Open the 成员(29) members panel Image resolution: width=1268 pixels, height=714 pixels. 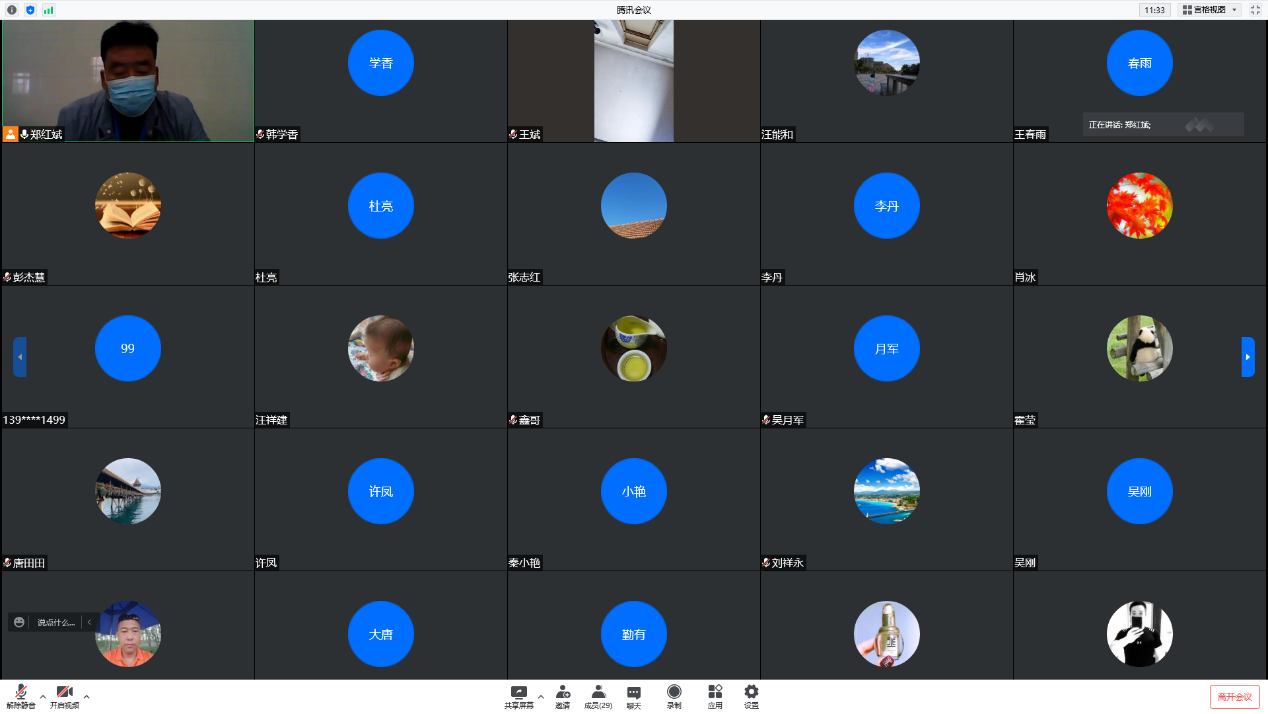(x=598, y=696)
